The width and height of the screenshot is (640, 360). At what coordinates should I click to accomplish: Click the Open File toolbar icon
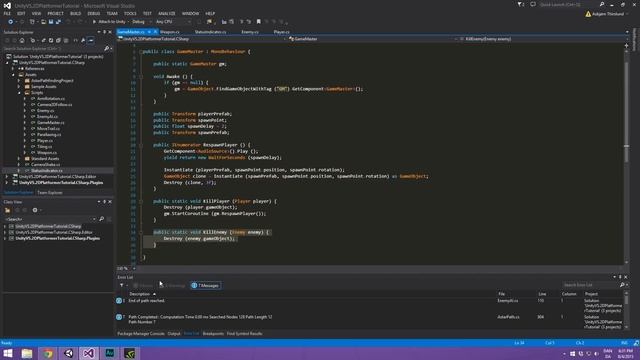coord(43,22)
